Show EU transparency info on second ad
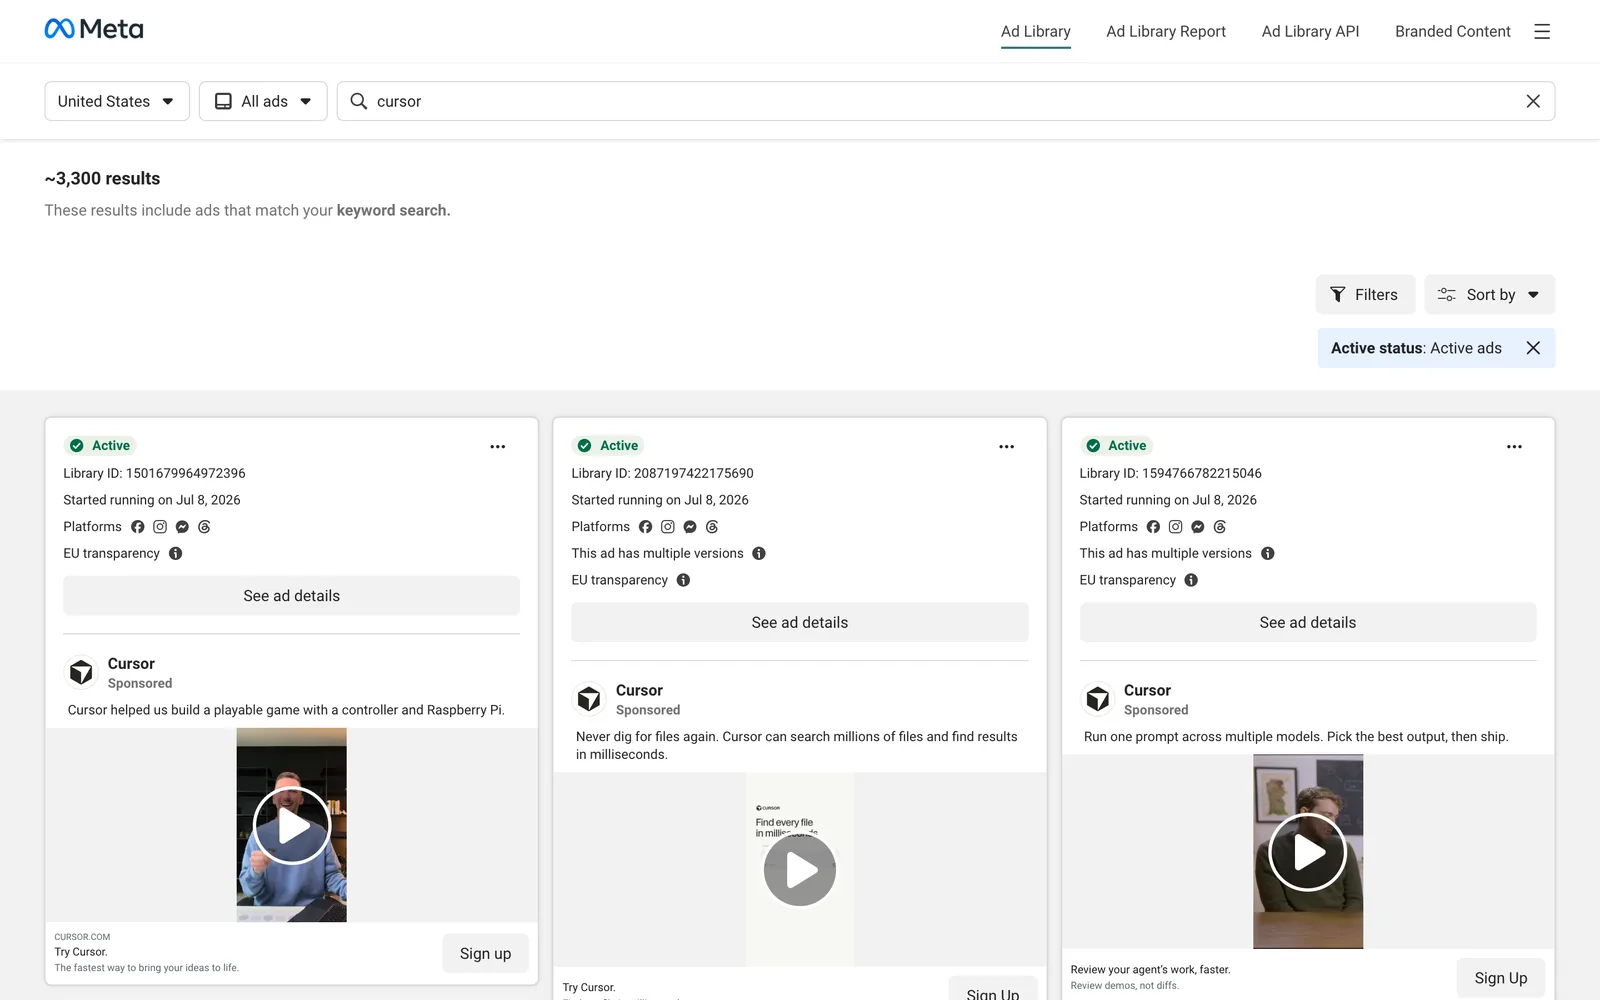This screenshot has height=1000, width=1600. (684, 580)
